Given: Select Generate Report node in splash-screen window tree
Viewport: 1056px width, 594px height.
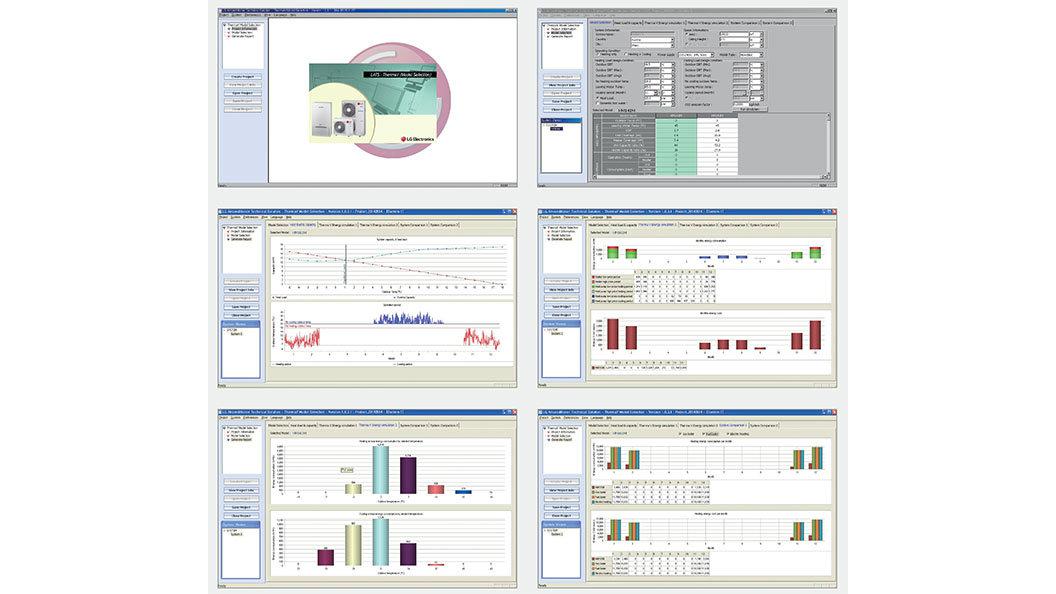Looking at the screenshot, I should (x=243, y=36).
